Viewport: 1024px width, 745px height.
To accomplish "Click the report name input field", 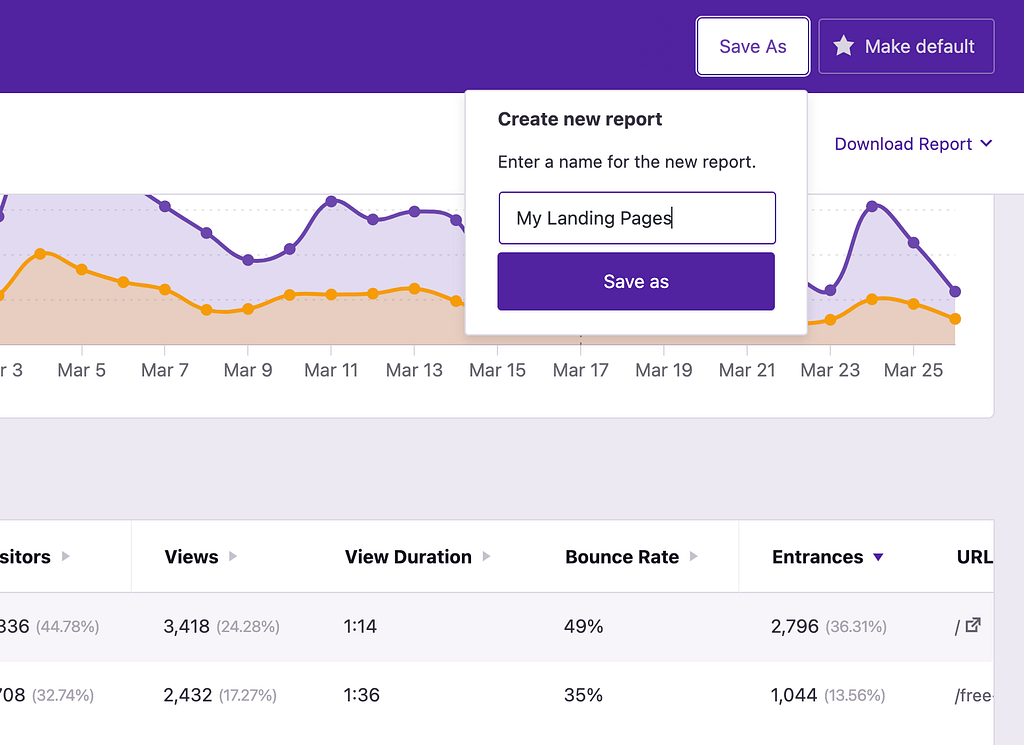I will [x=636, y=218].
